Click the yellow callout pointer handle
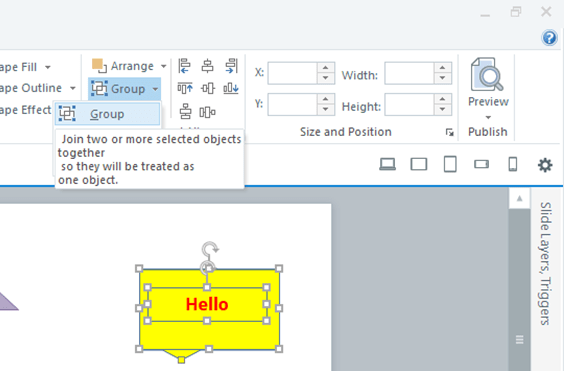 181,359
